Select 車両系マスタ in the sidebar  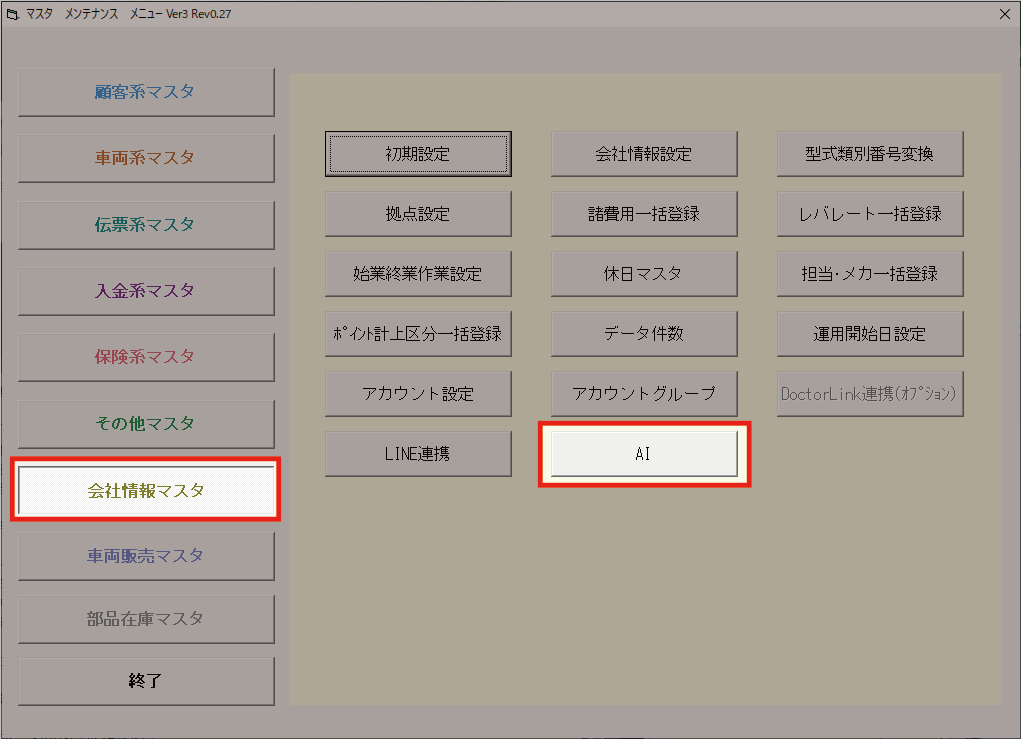[x=146, y=158]
